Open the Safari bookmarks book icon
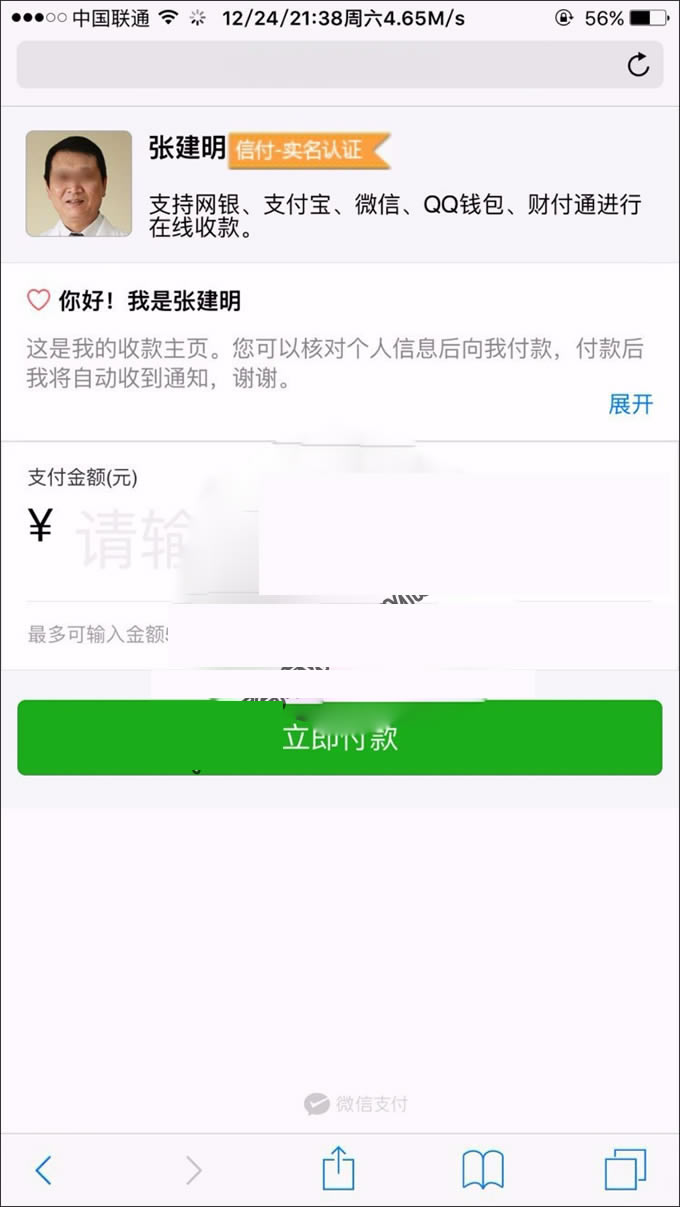This screenshot has width=680, height=1207. 483,1169
